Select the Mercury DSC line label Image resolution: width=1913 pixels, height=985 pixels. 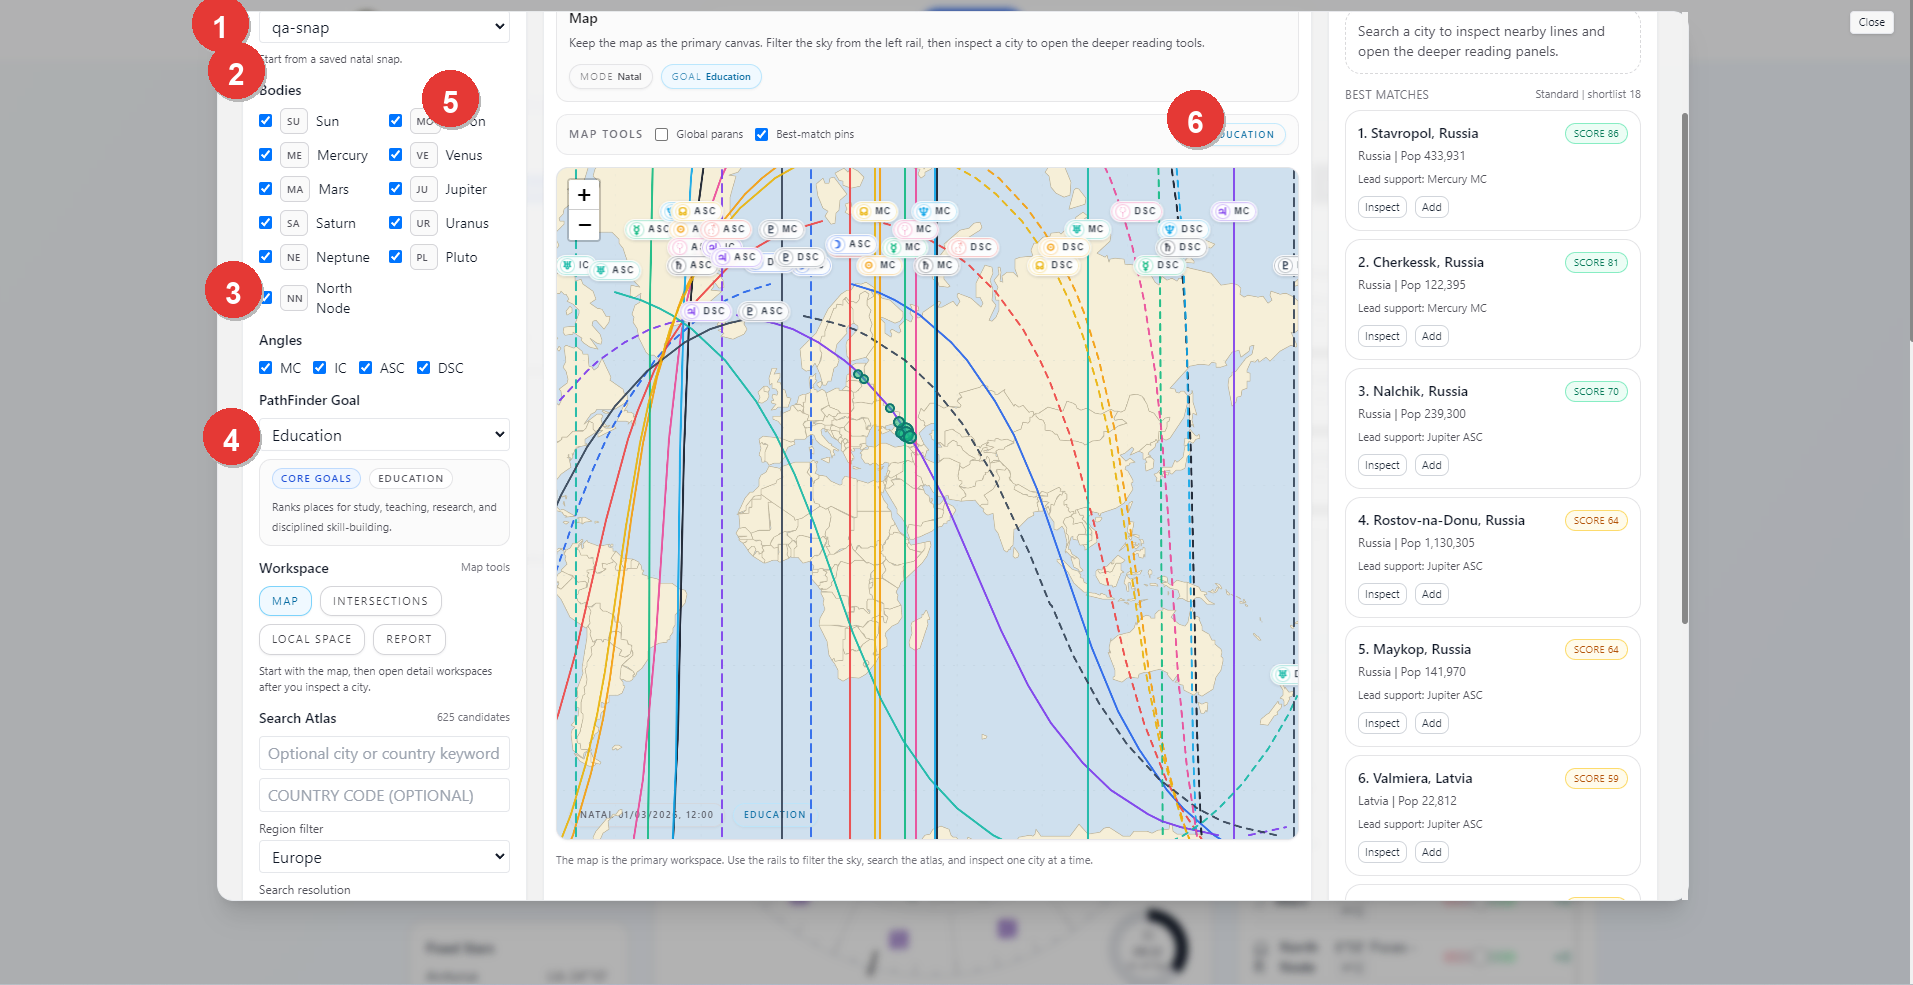coord(1159,265)
